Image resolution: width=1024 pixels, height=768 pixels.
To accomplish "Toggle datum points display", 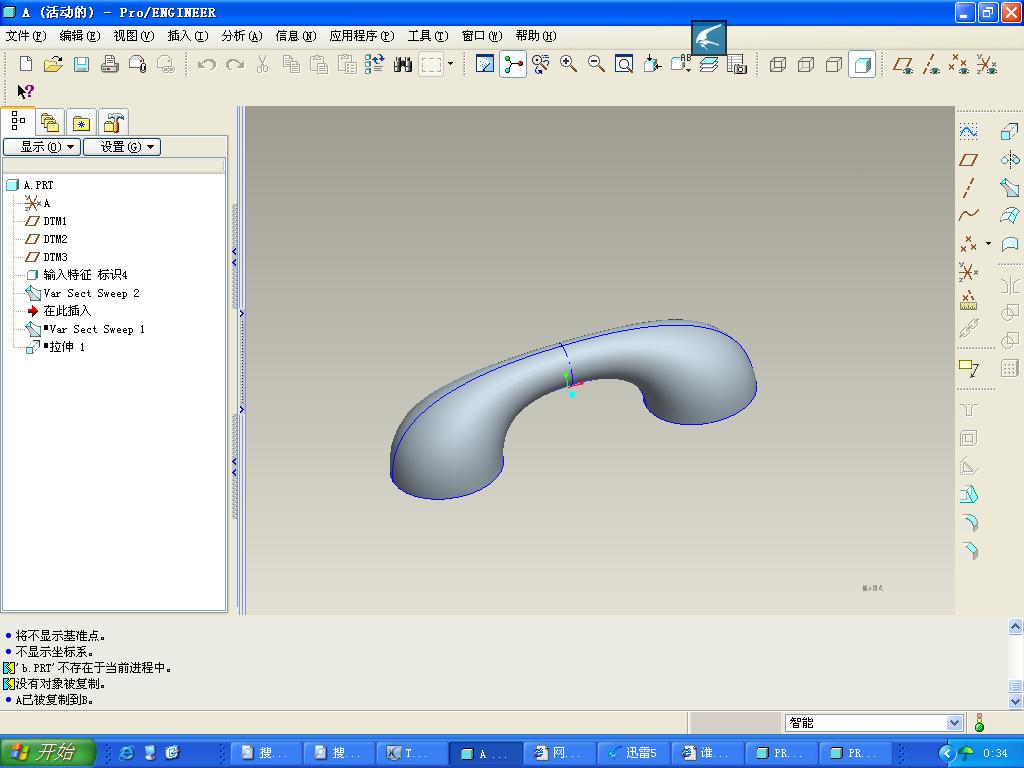I will click(959, 64).
